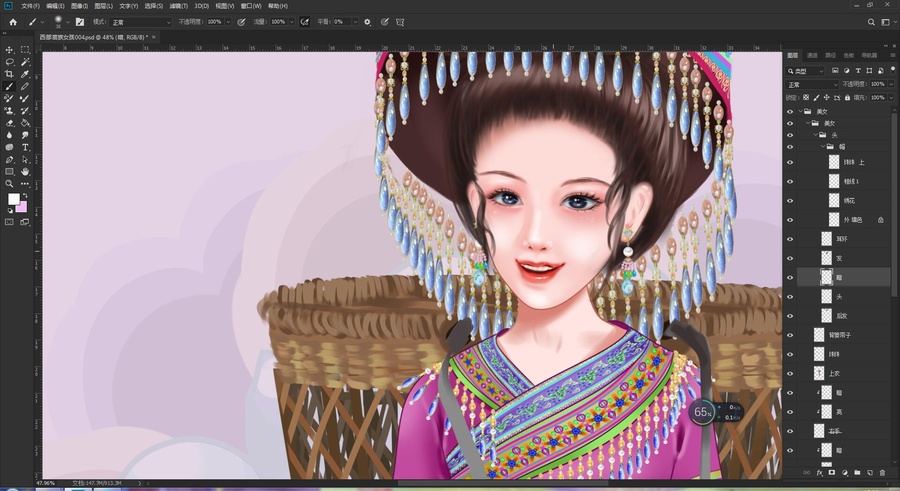Add a layer mask icon
The image size is (900, 491).
[832, 473]
